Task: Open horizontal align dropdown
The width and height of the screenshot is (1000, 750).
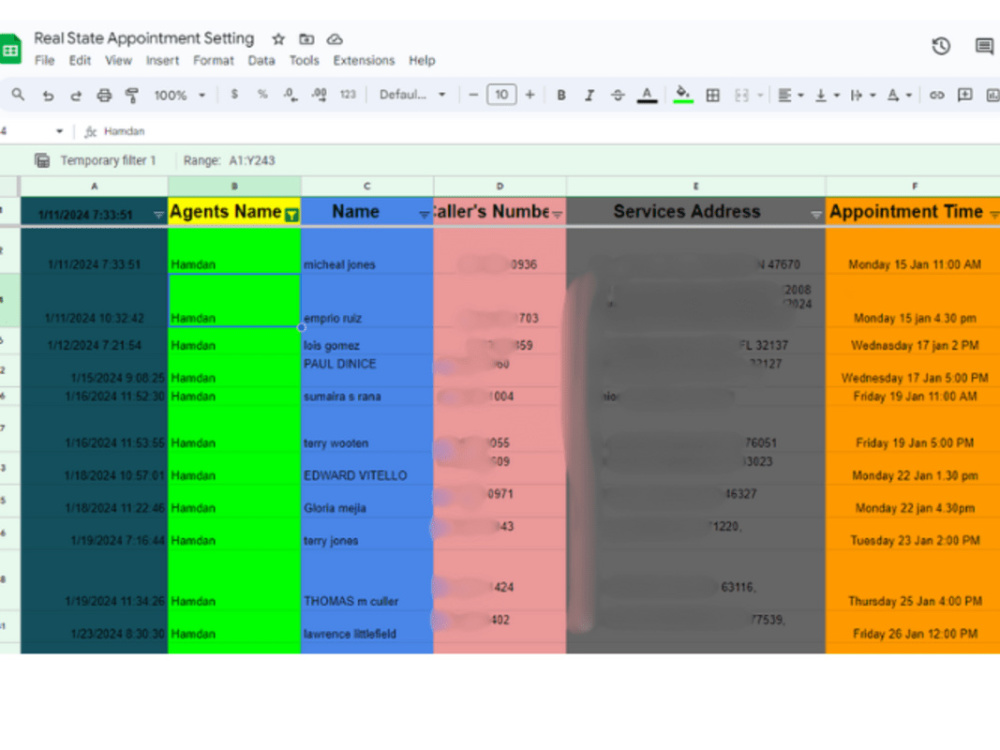Action: point(790,95)
